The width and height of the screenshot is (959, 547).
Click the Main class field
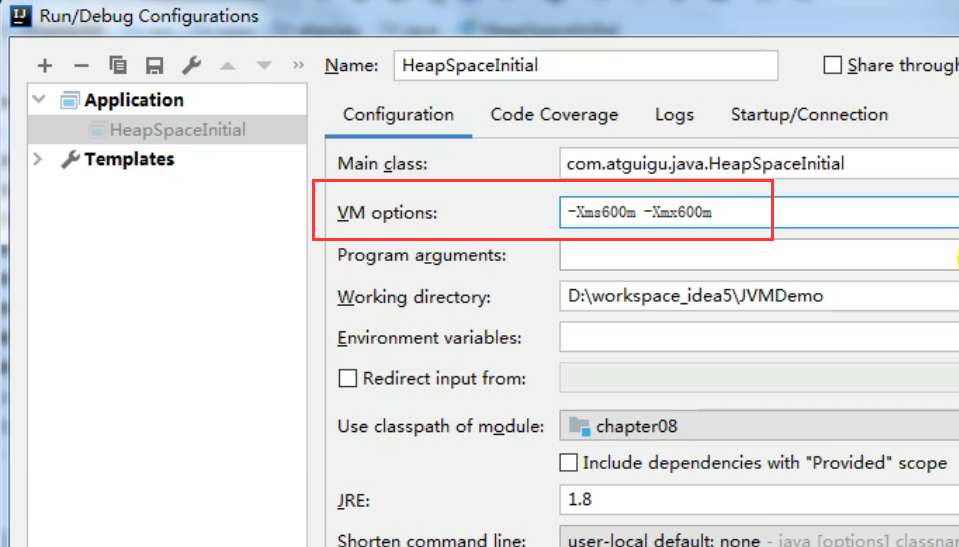(x=759, y=163)
